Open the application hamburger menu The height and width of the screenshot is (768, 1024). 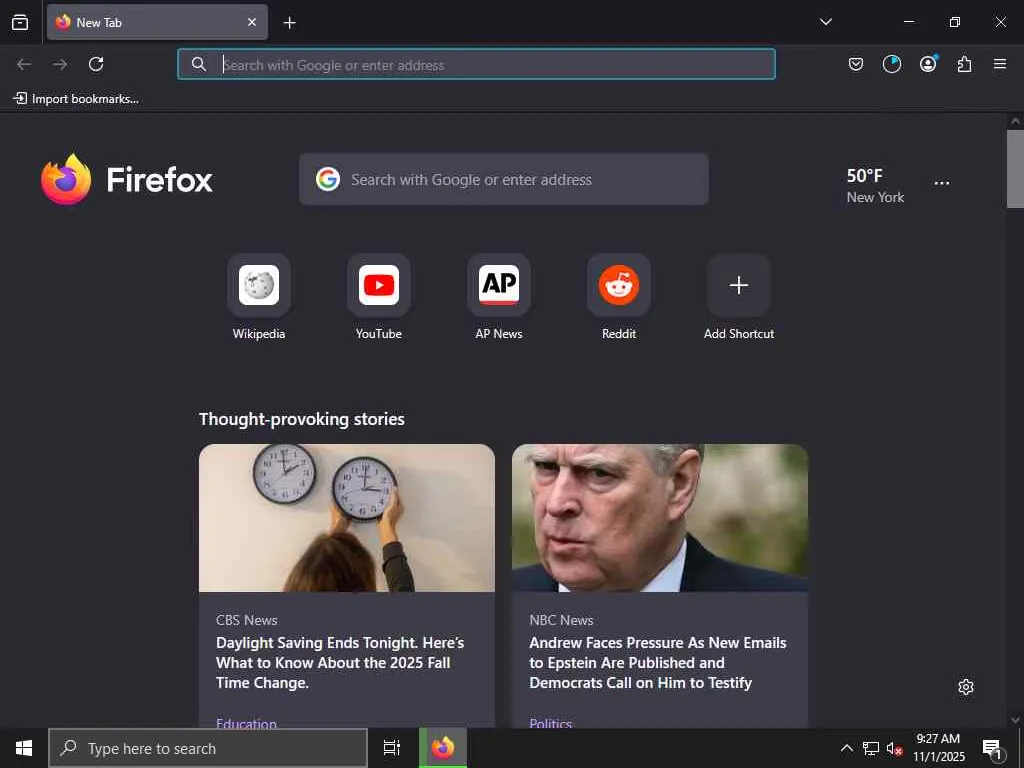point(1000,64)
